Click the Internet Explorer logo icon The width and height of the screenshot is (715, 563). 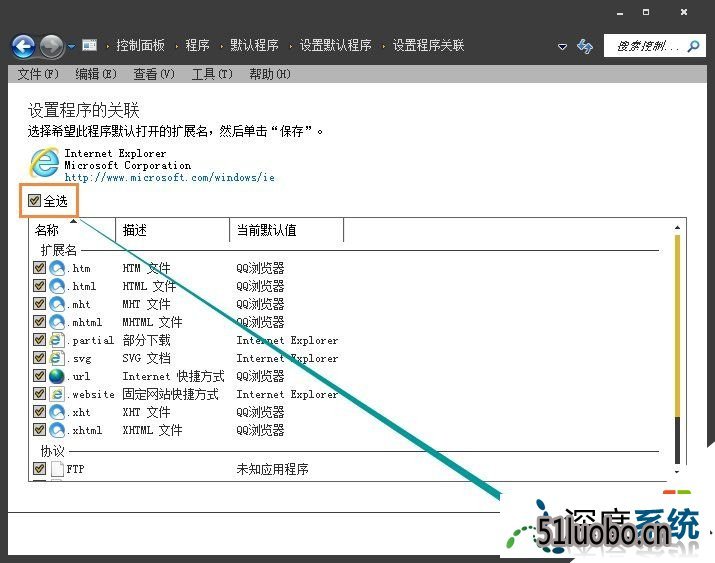tap(44, 162)
